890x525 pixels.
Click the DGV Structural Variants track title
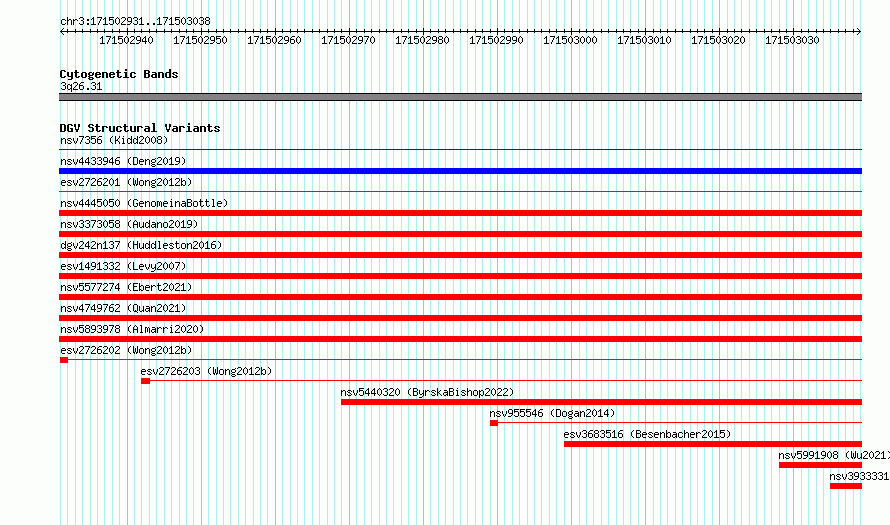[140, 128]
